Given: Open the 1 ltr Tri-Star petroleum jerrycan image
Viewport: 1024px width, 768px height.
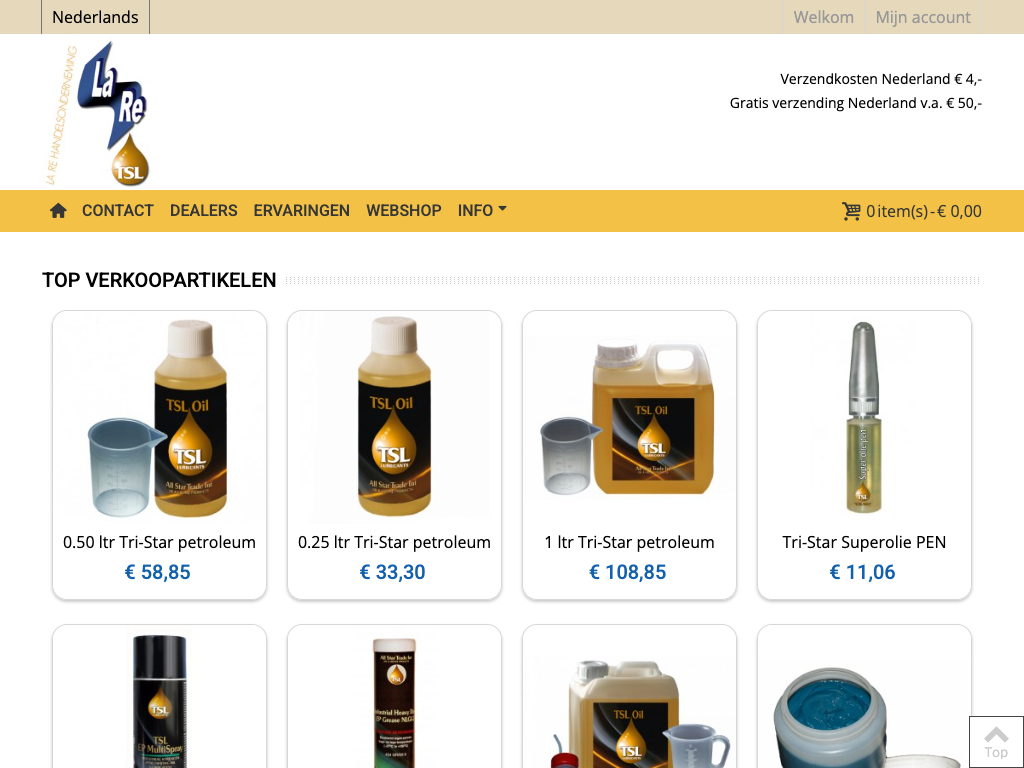Looking at the screenshot, I should click(630, 418).
